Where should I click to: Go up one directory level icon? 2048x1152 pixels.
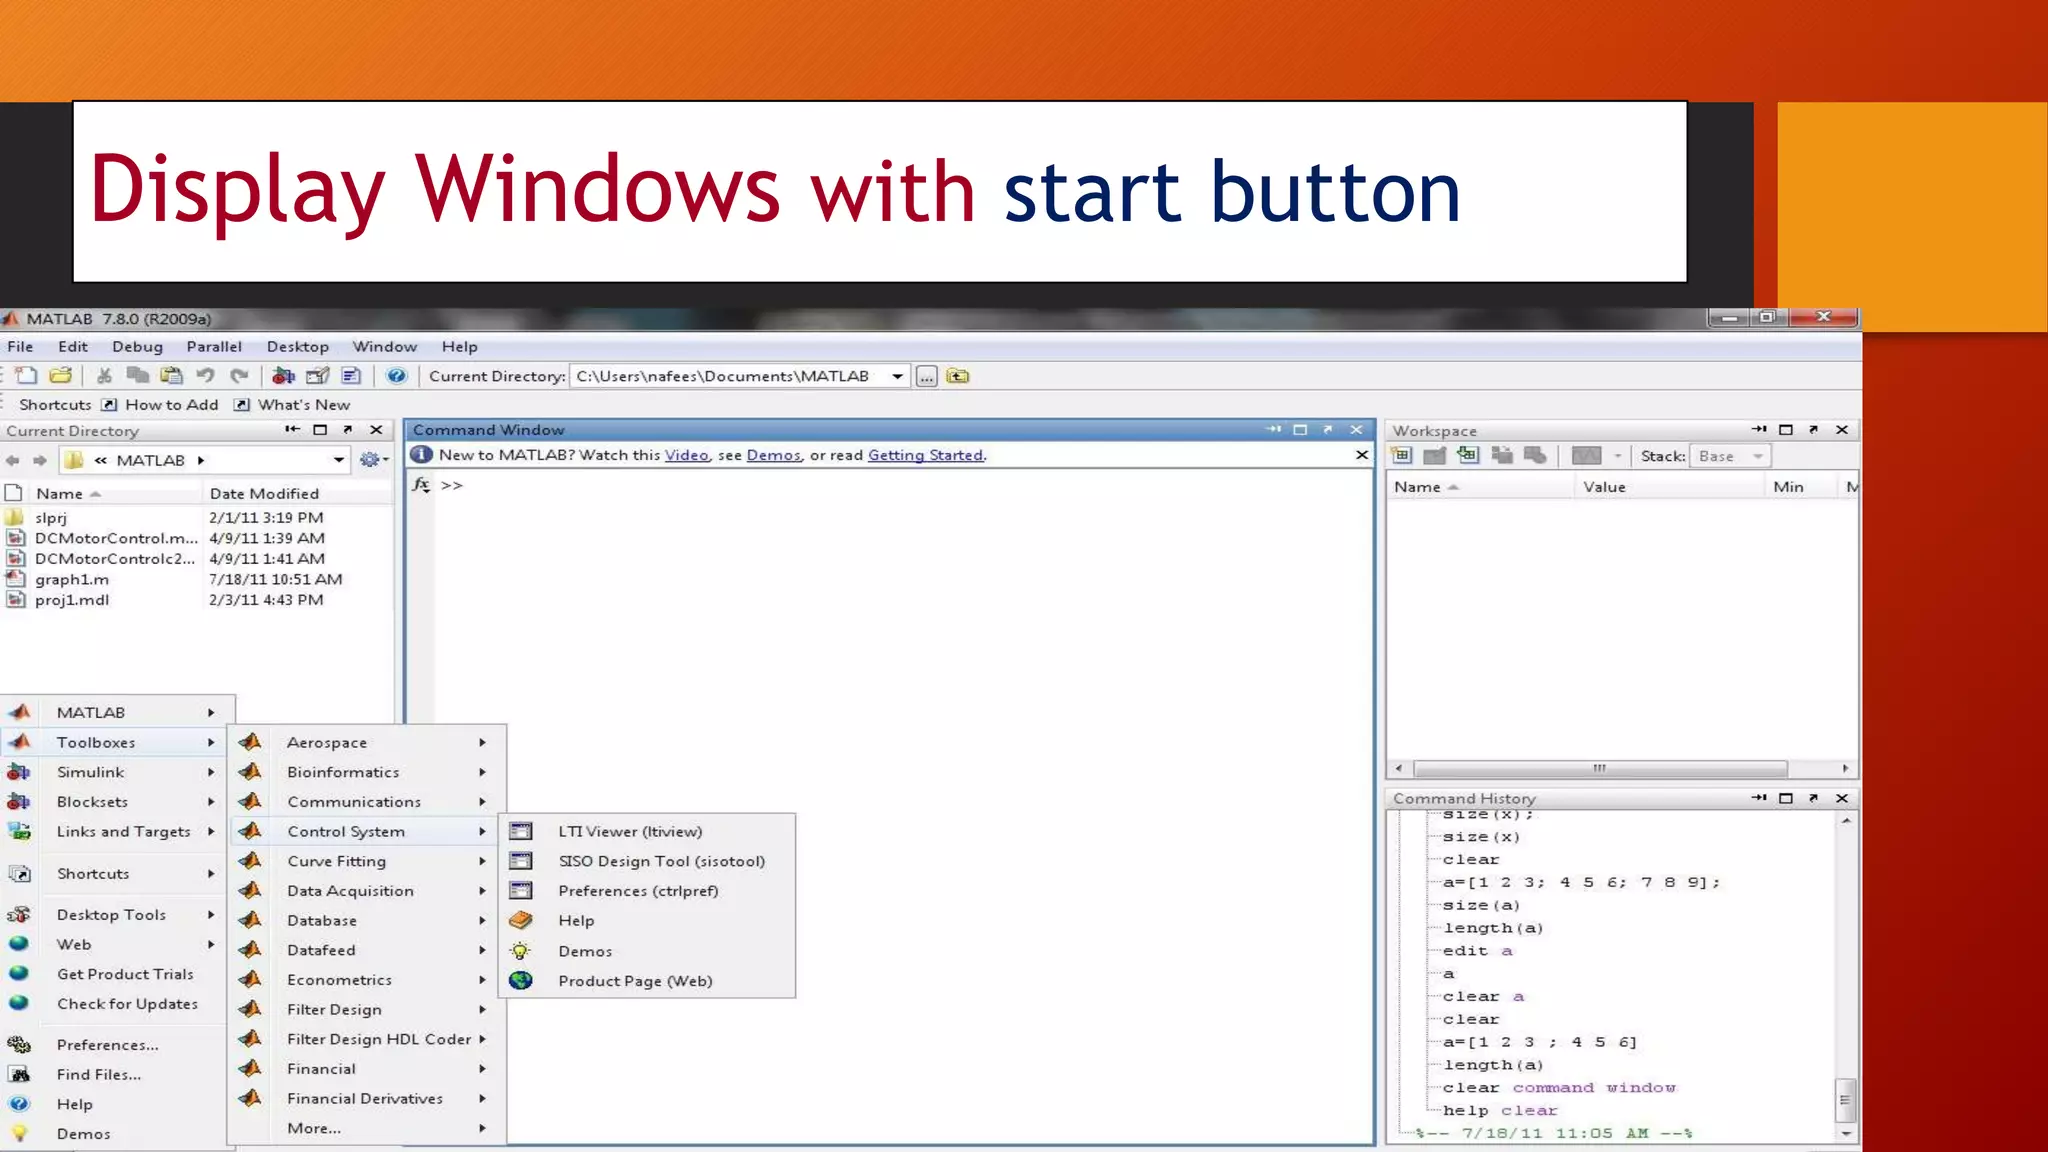pos(958,377)
